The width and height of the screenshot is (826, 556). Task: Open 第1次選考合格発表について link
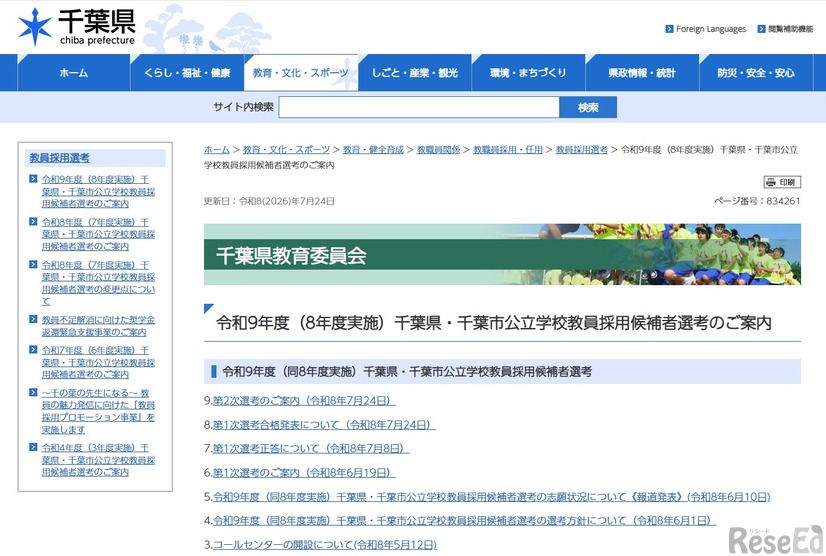pos(324,425)
